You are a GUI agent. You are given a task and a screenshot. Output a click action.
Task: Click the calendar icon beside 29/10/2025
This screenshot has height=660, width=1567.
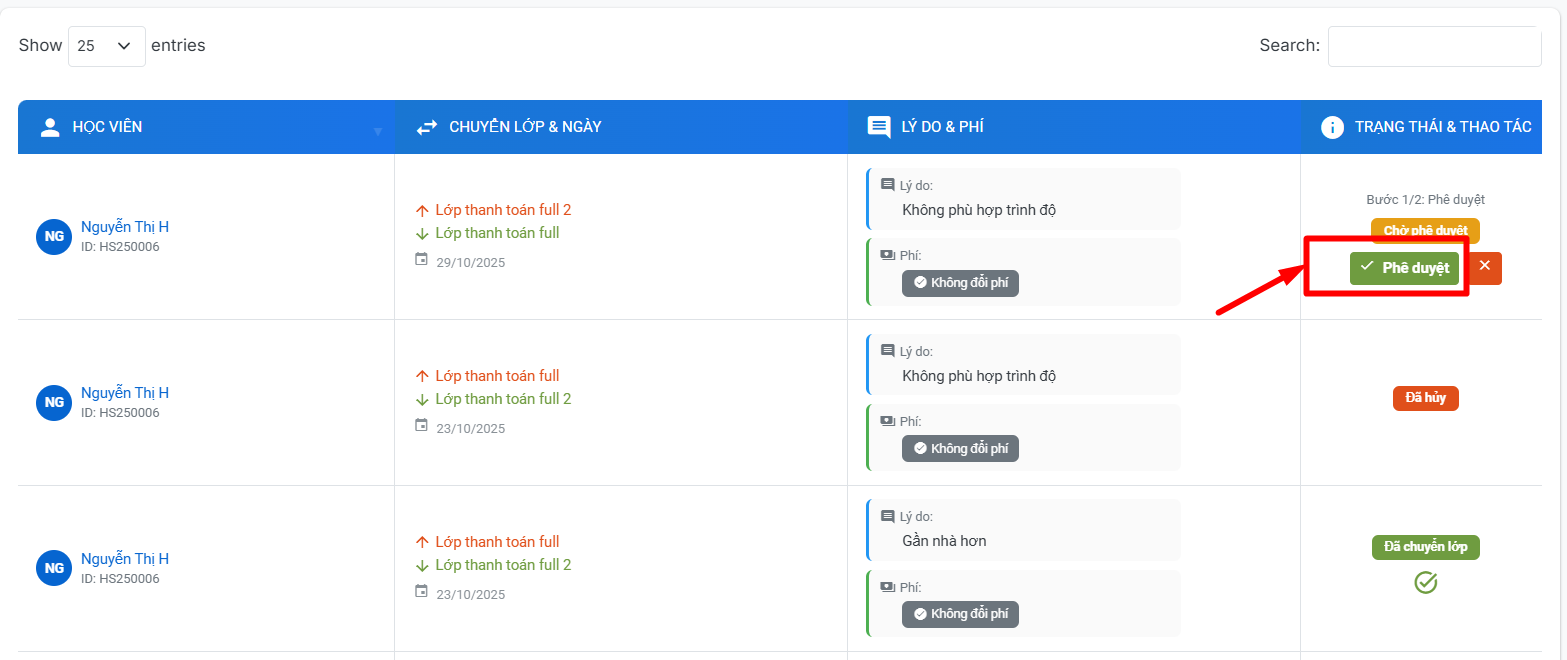pos(421,260)
